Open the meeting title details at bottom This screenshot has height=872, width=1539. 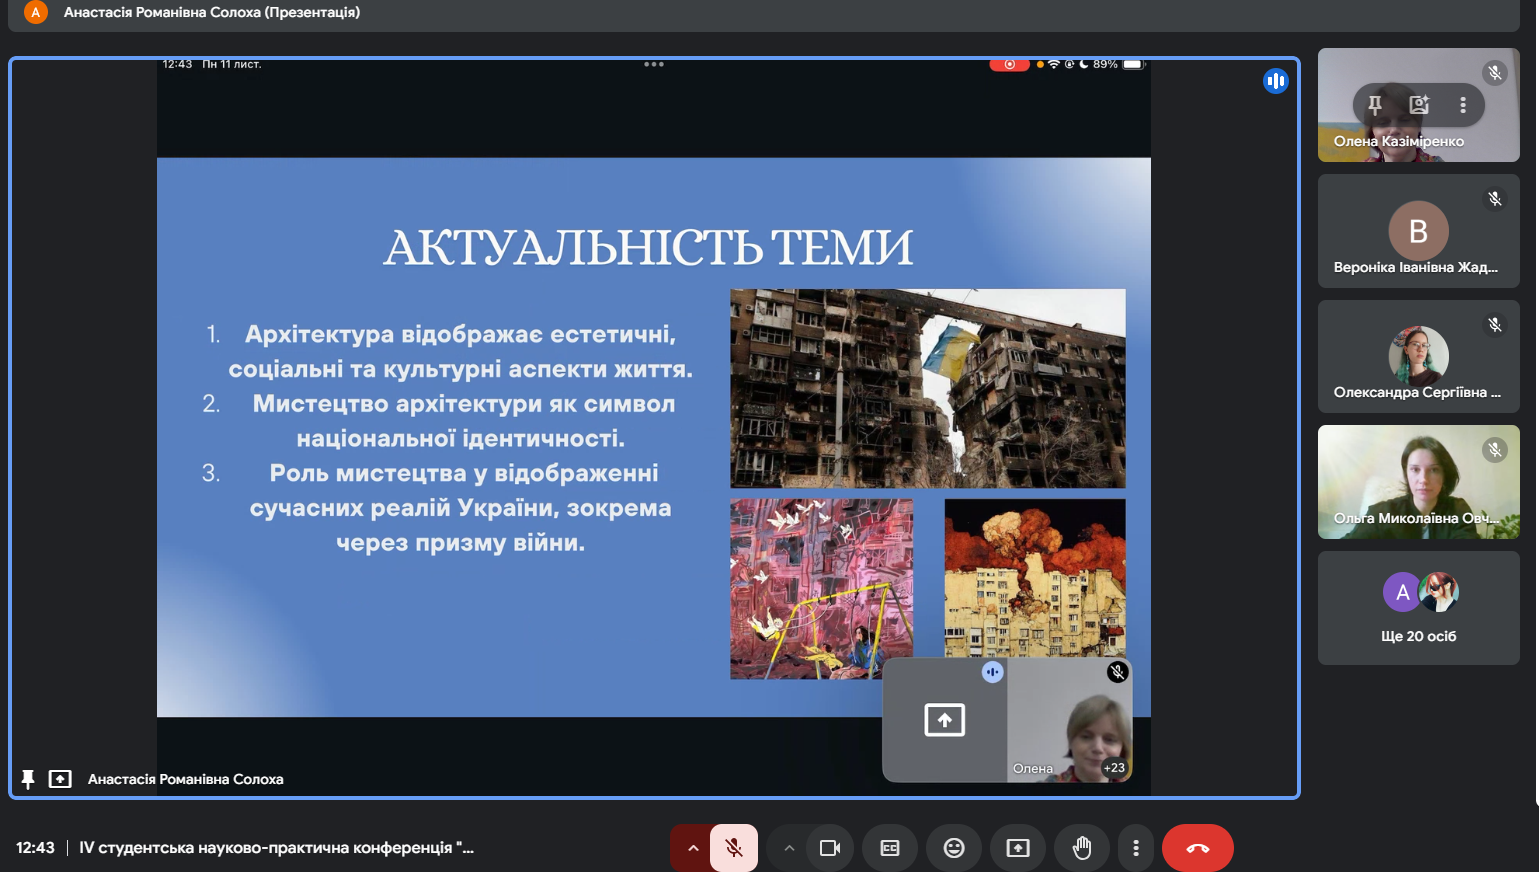276,848
